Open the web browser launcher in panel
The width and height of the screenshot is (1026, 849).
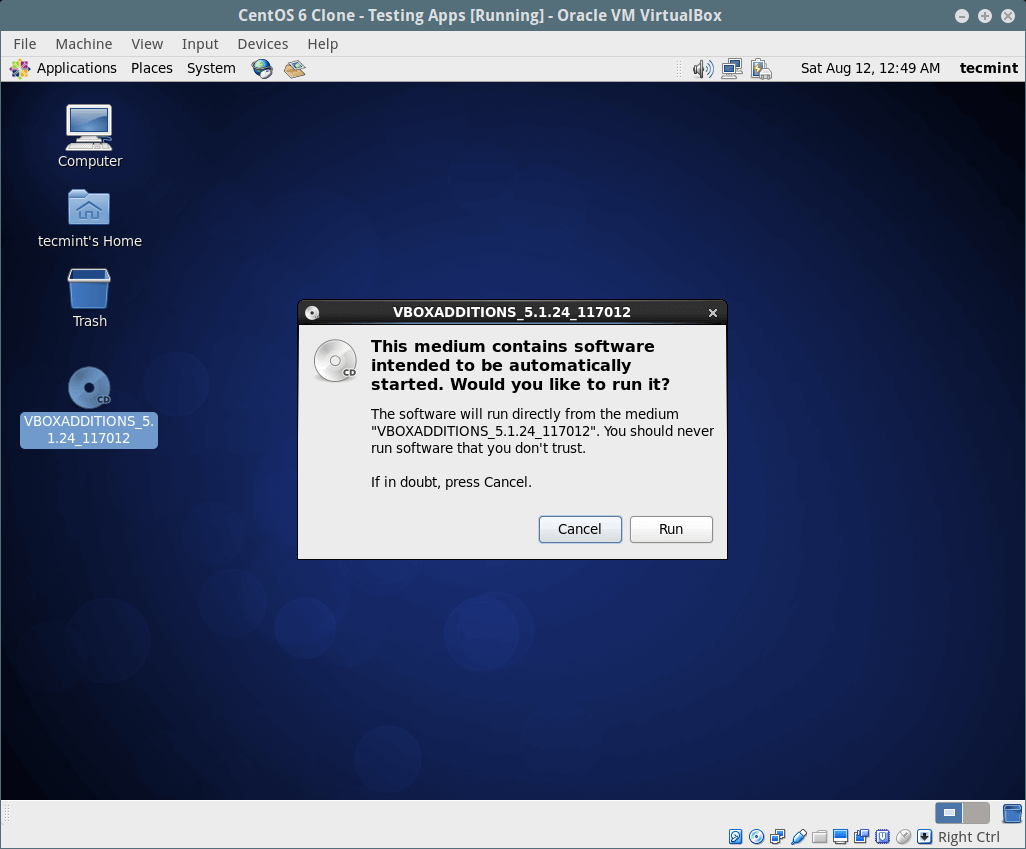[x=262, y=68]
